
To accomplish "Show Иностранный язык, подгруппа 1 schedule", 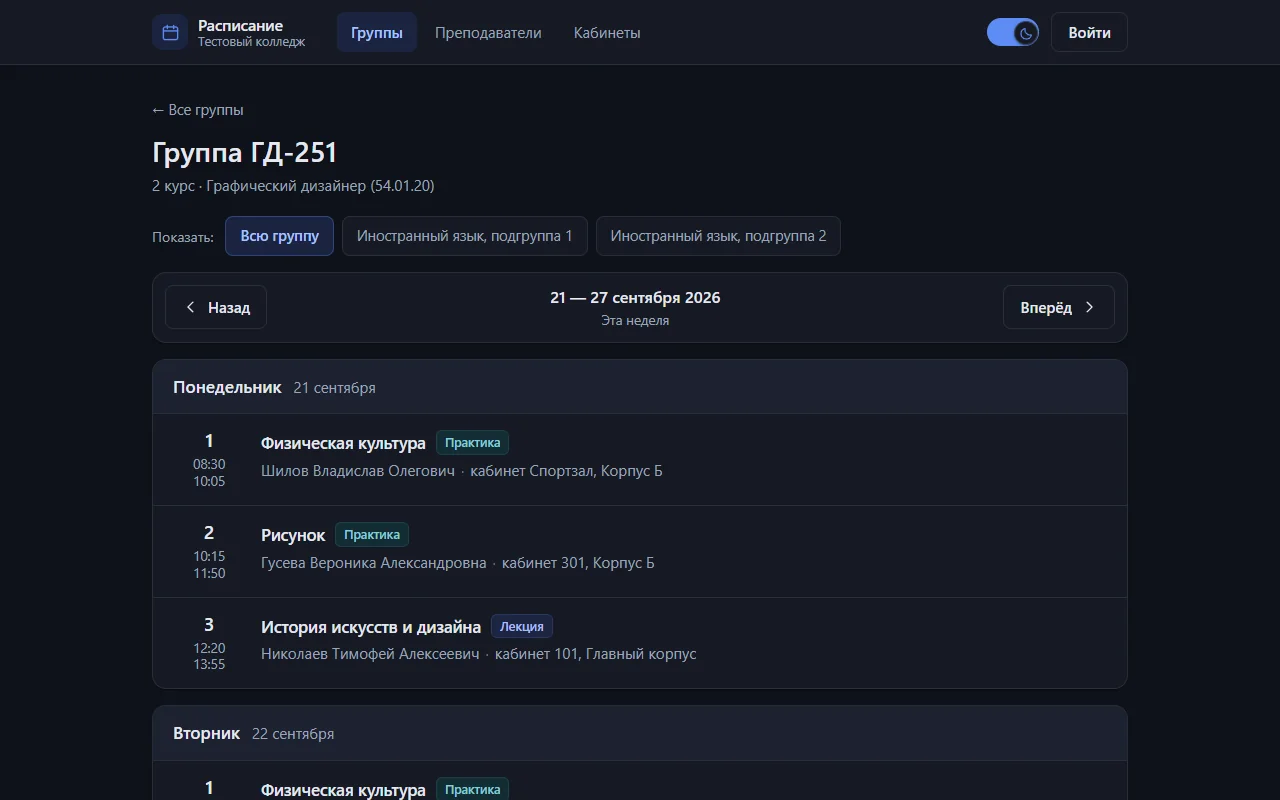I will tap(465, 236).
